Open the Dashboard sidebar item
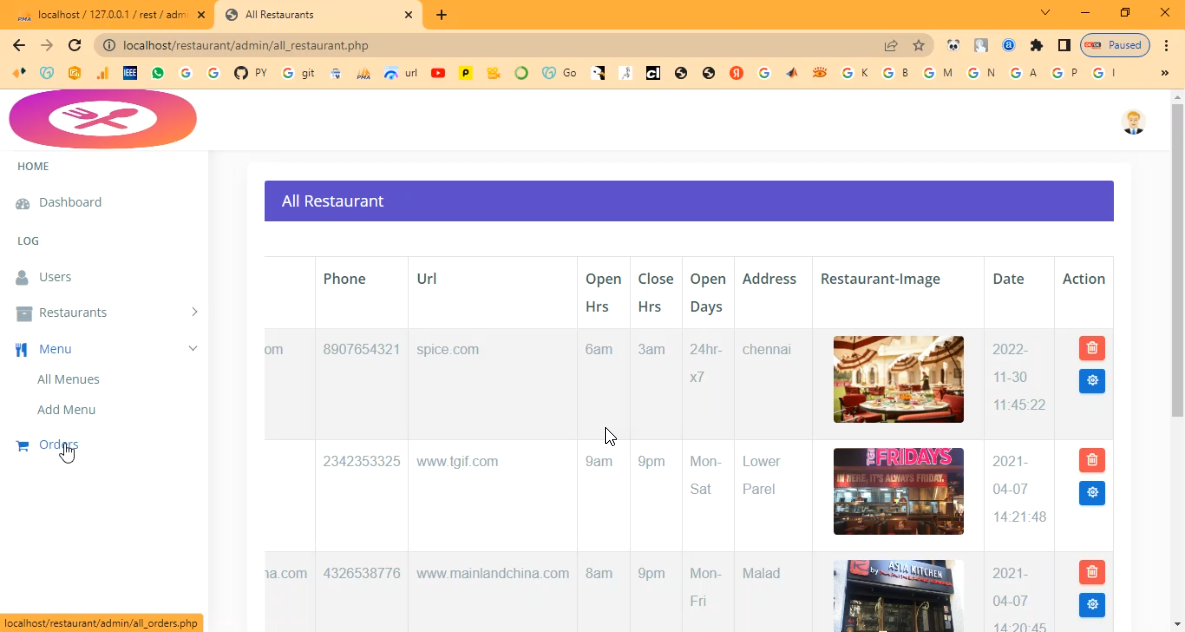Screen dimensions: 1185x632 click(70, 202)
